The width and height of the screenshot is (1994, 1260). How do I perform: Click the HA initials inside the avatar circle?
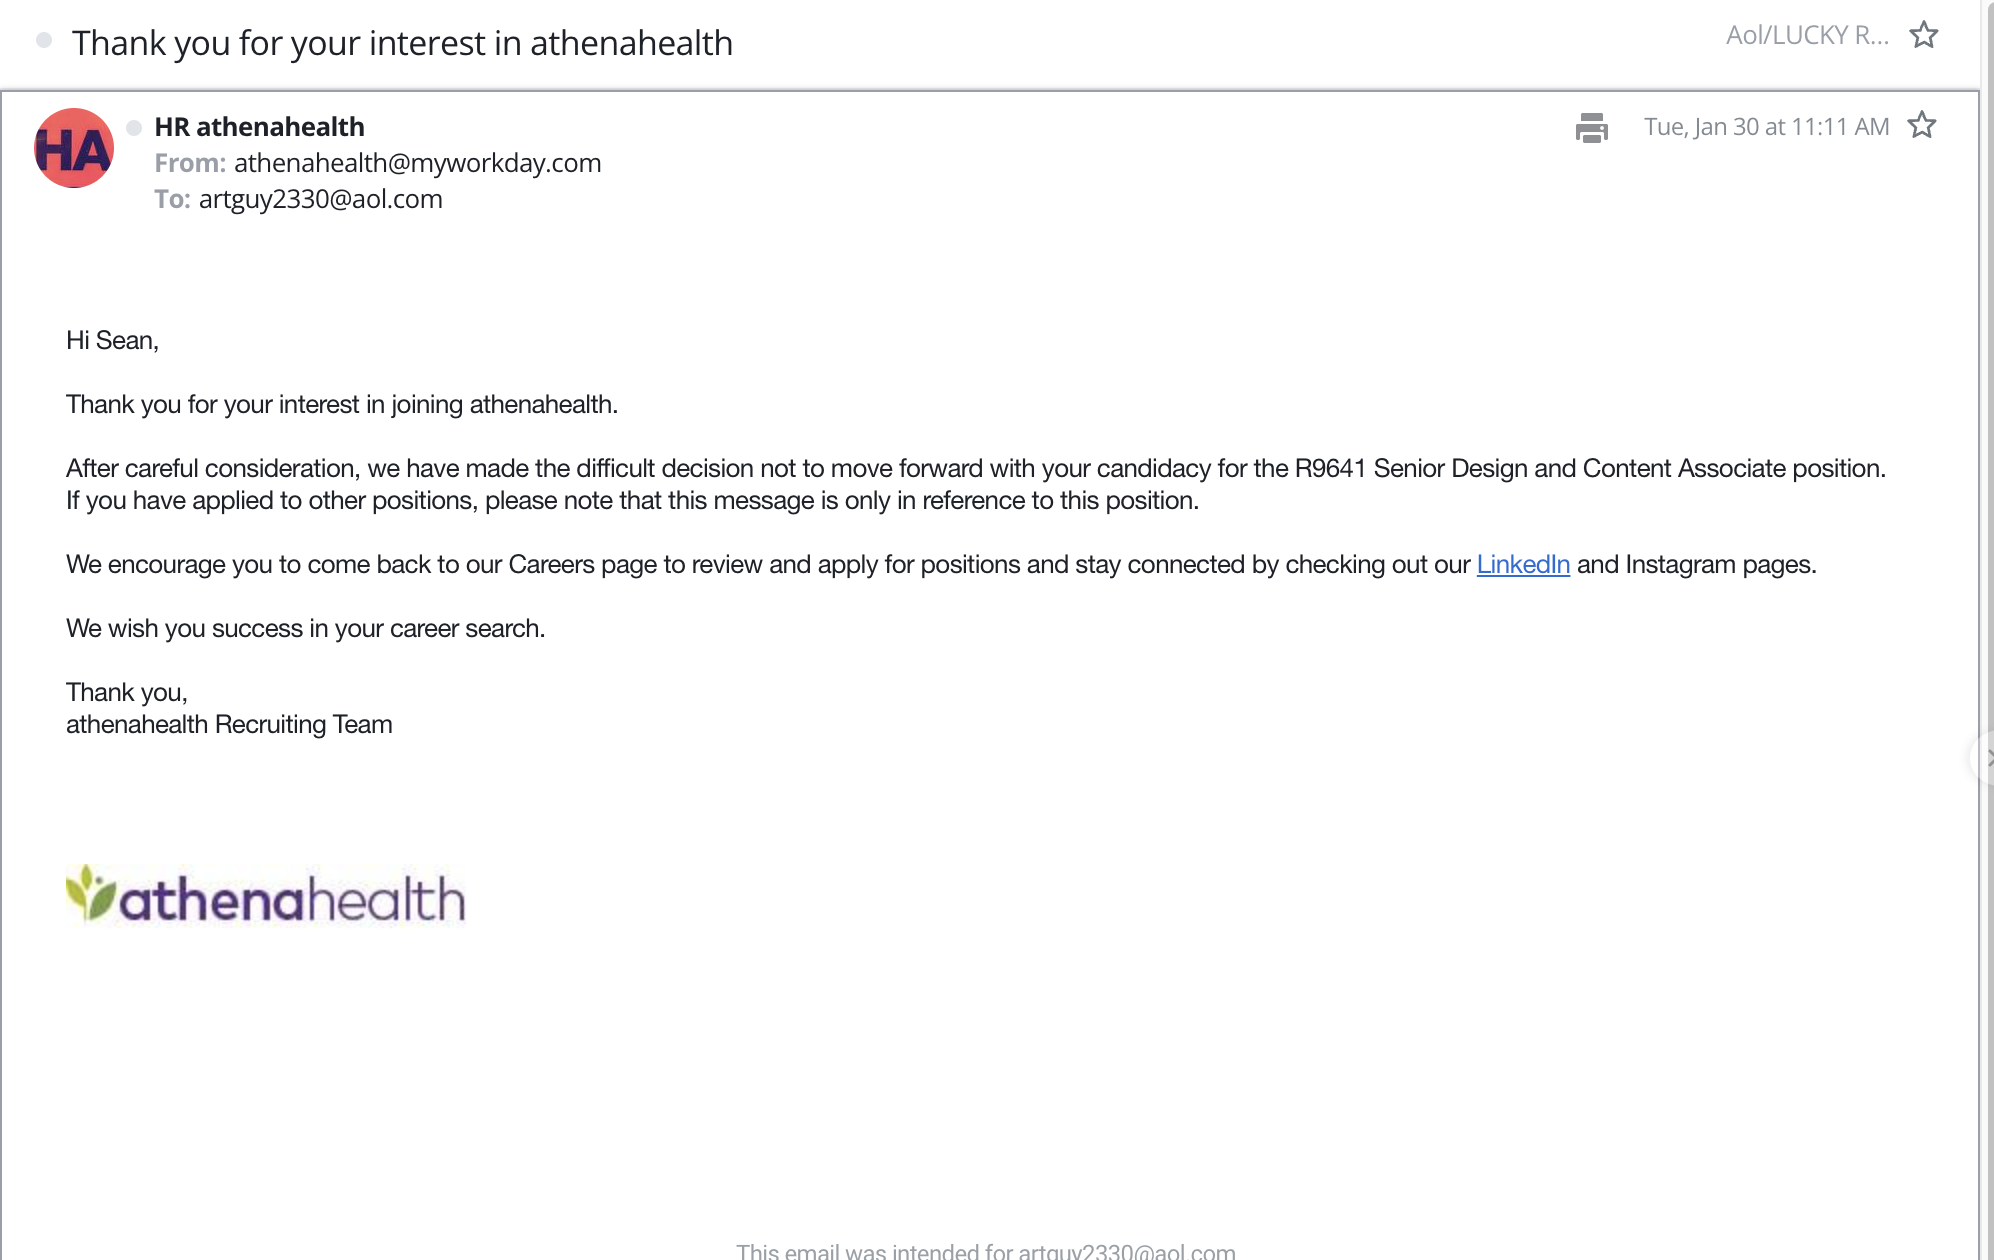(73, 148)
